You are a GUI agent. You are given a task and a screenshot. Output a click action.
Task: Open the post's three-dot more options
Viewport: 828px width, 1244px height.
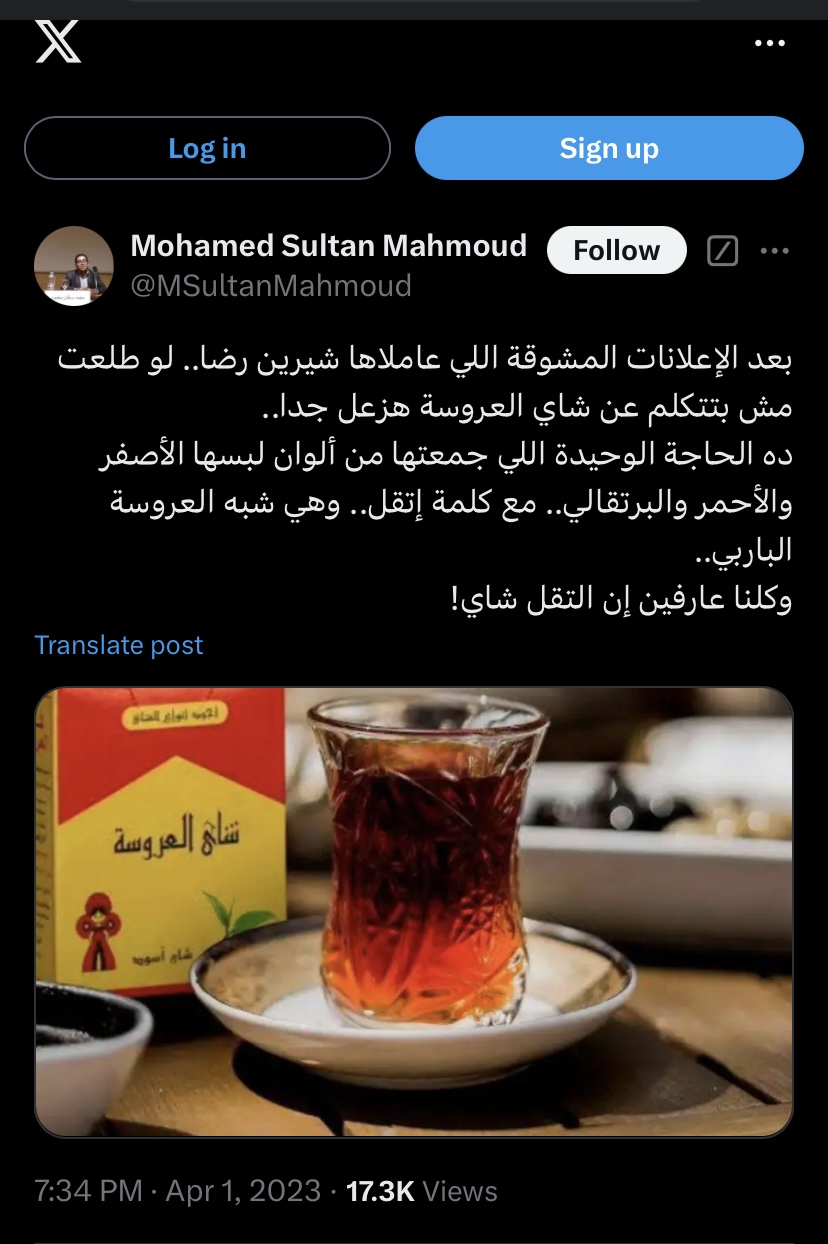(x=775, y=251)
